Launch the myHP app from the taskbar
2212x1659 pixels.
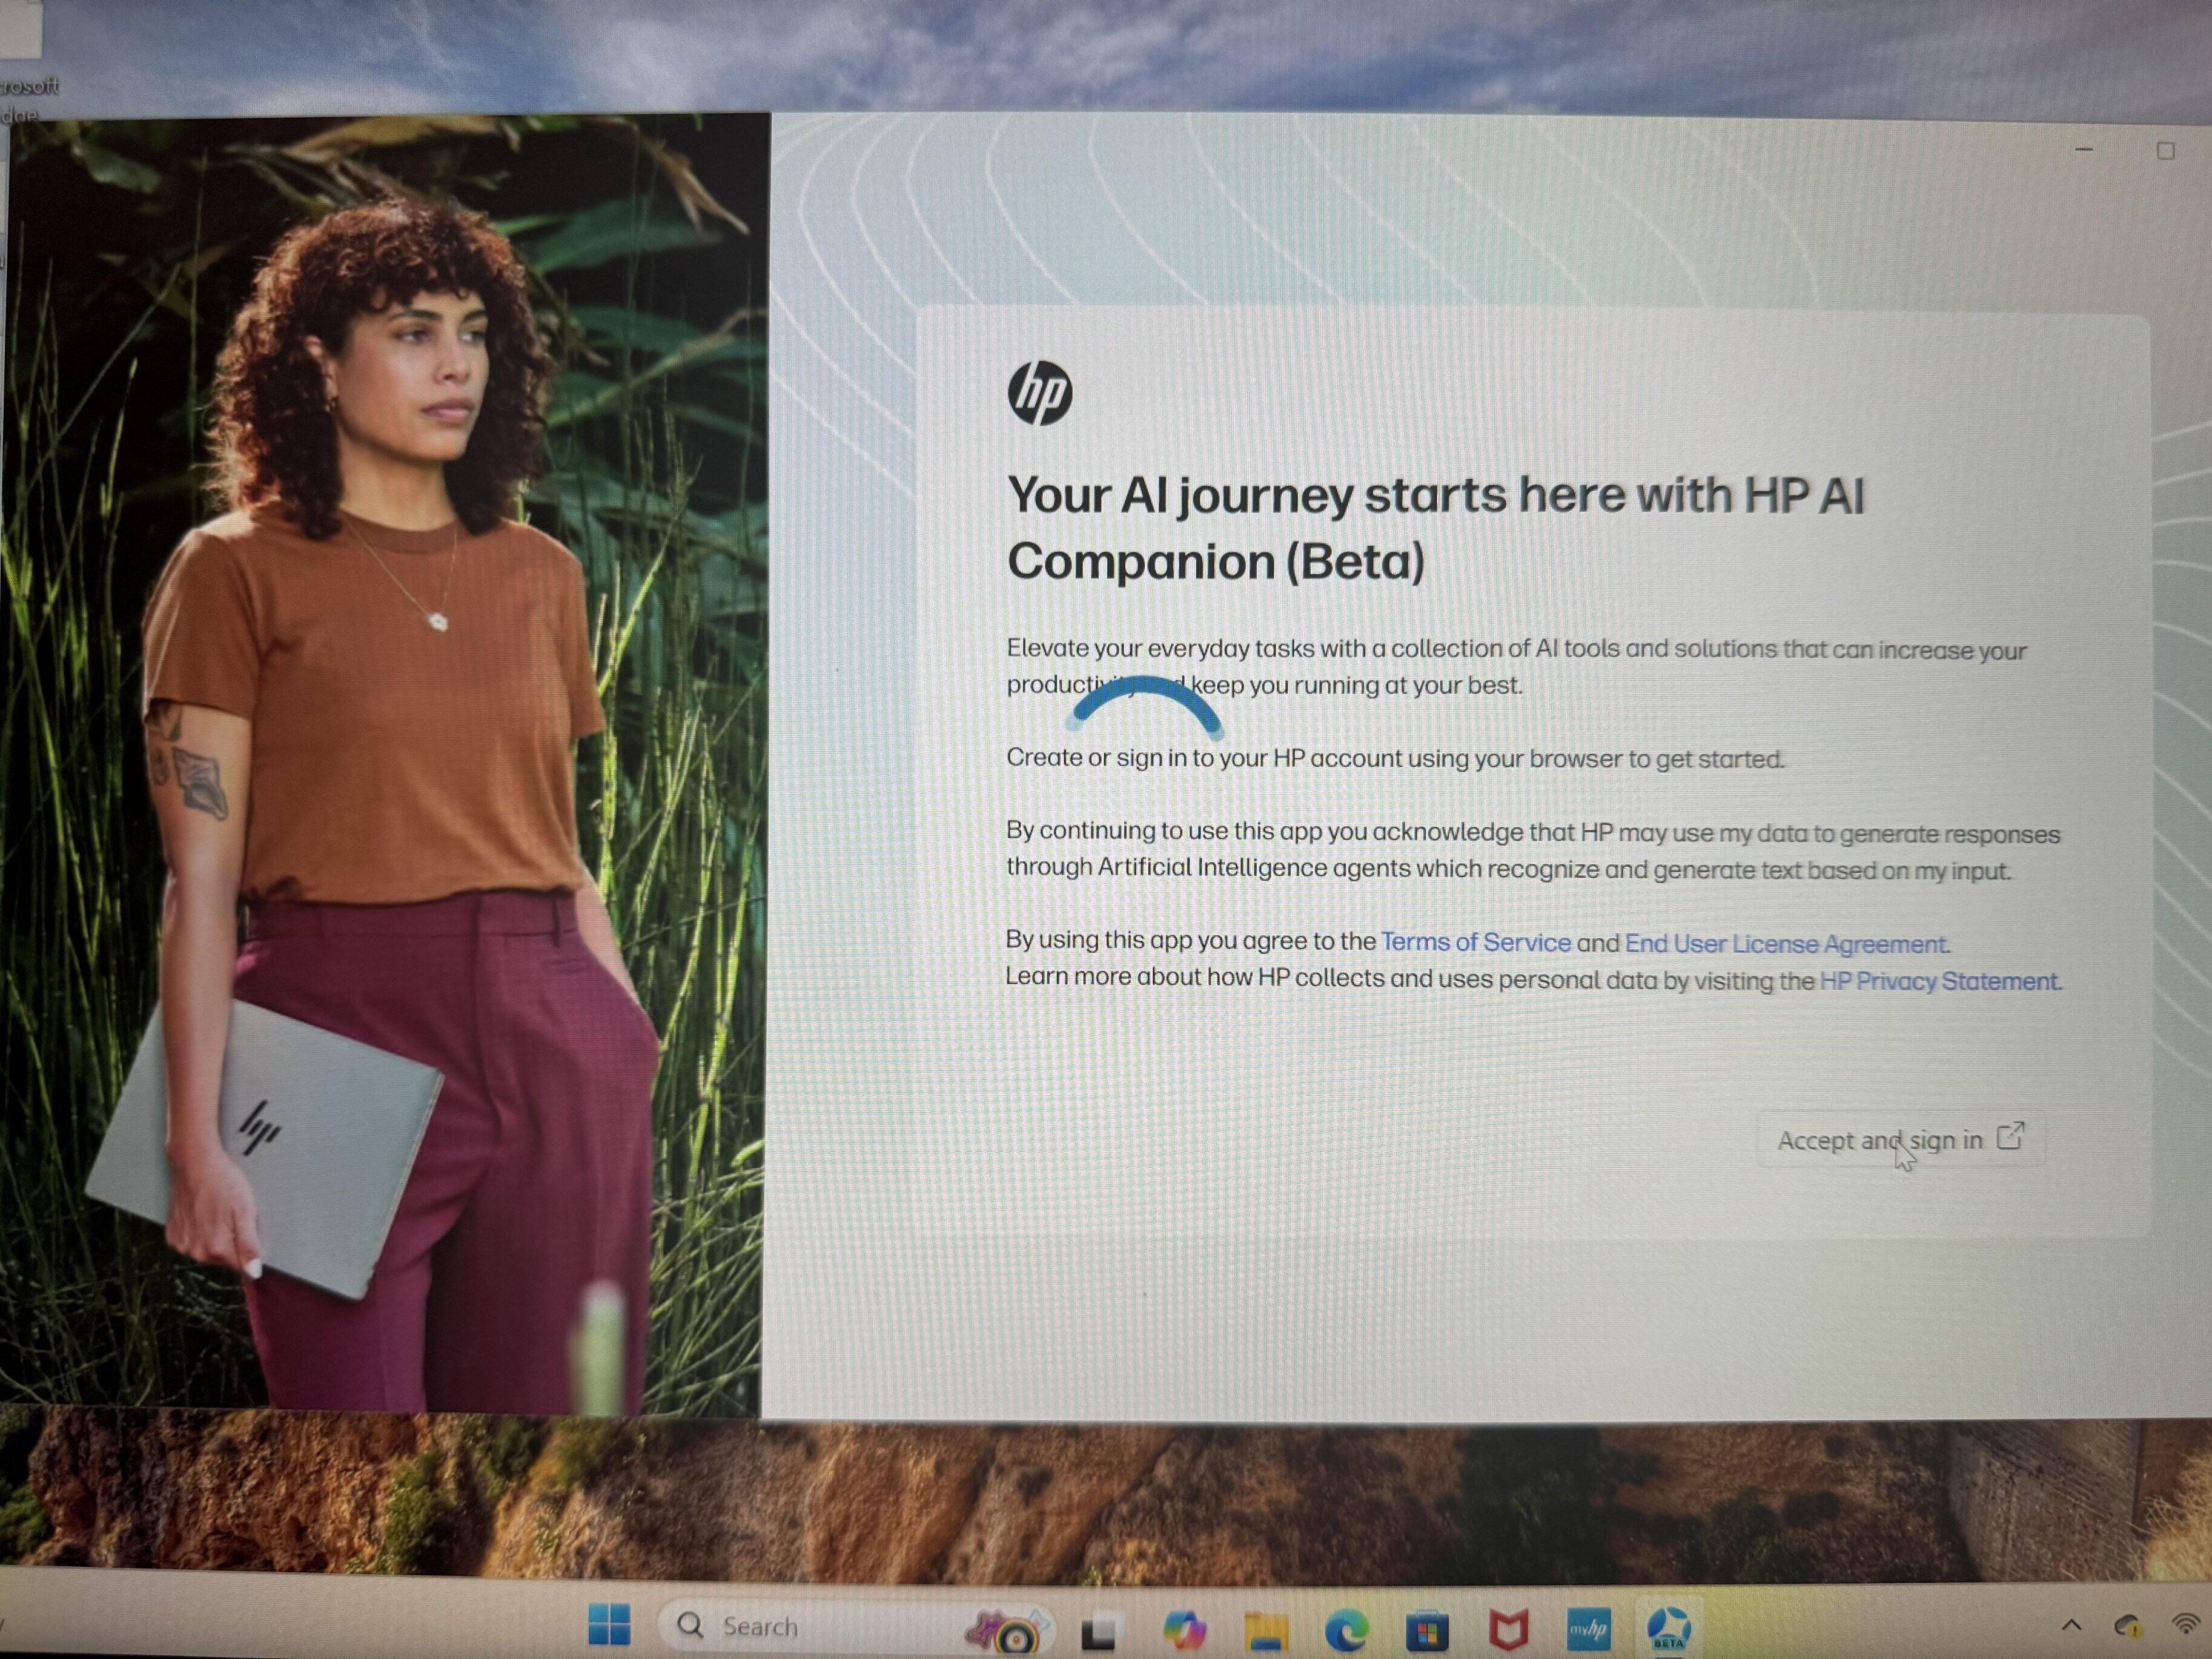pos(1588,1630)
